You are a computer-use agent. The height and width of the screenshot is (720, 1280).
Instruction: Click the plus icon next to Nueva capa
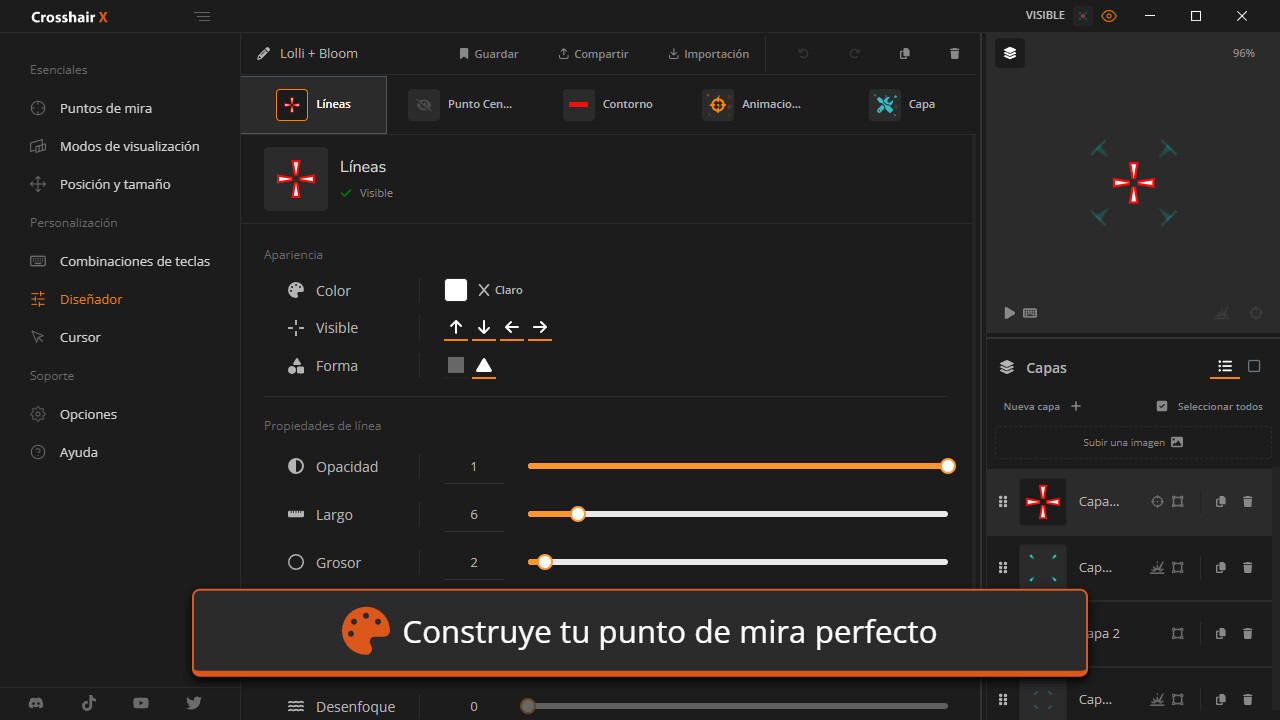coord(1076,406)
